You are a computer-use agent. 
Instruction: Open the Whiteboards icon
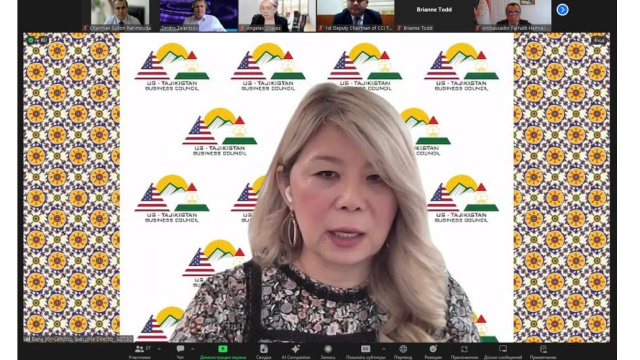coord(503,349)
